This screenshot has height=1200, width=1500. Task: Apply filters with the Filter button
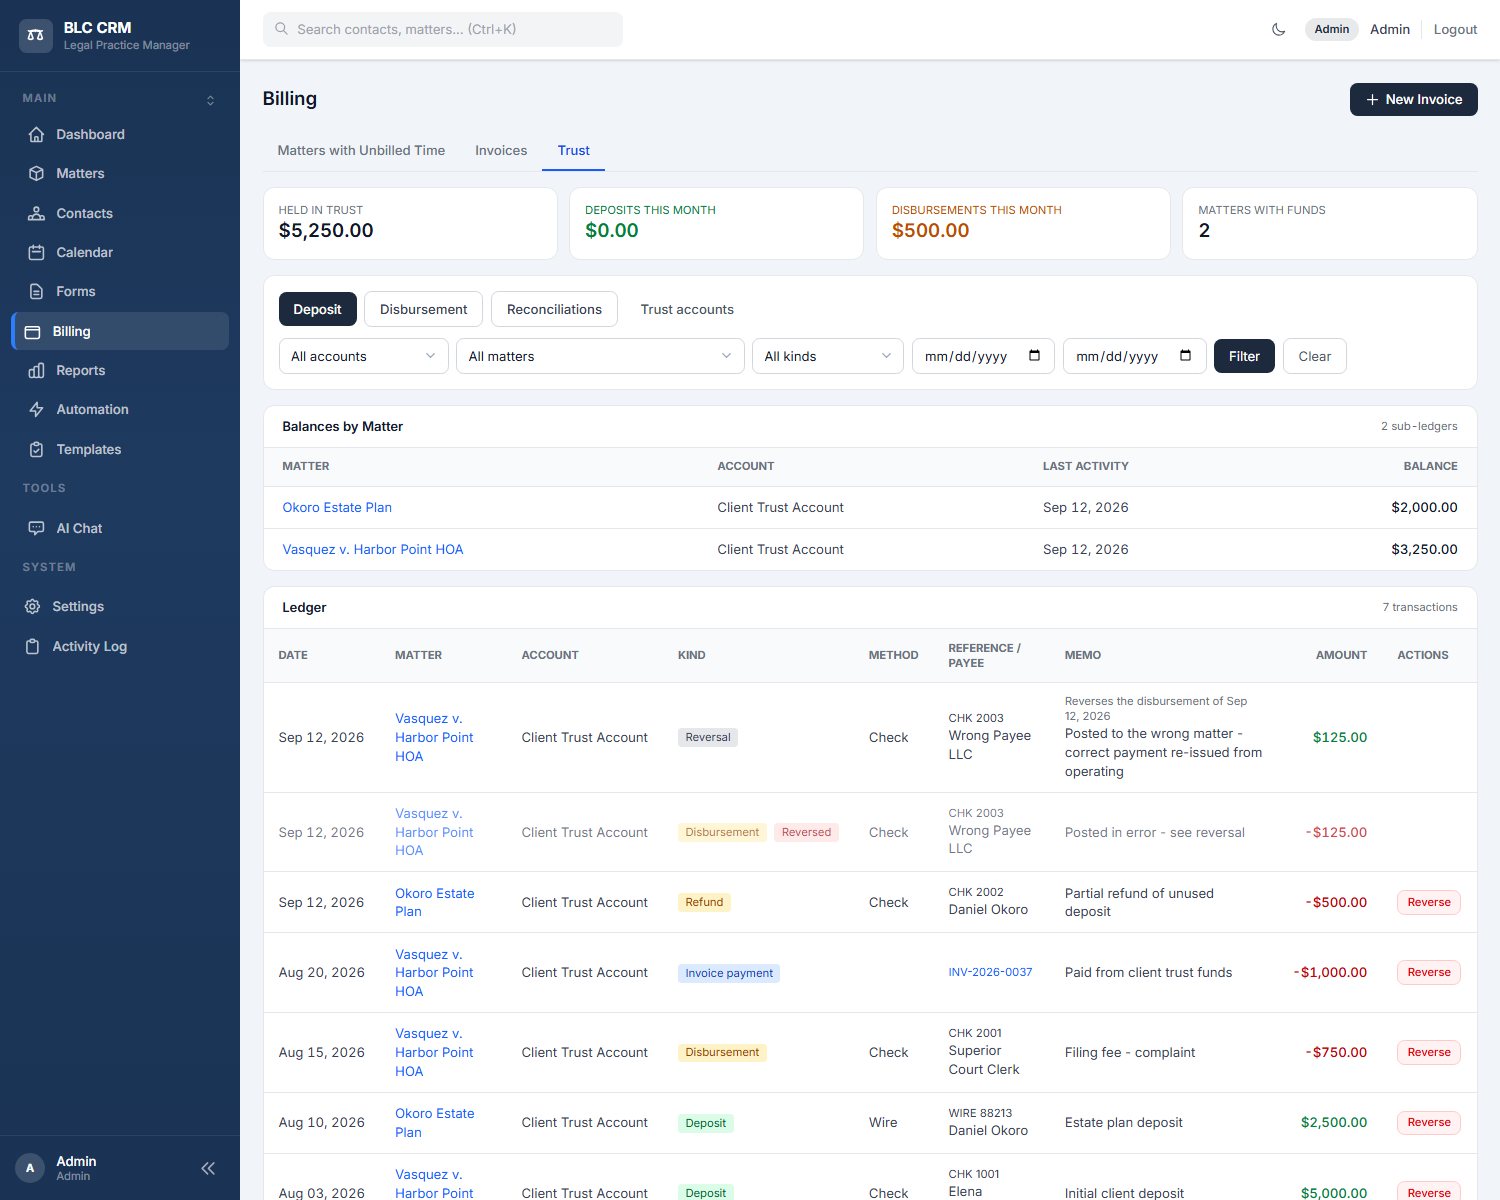click(x=1244, y=356)
